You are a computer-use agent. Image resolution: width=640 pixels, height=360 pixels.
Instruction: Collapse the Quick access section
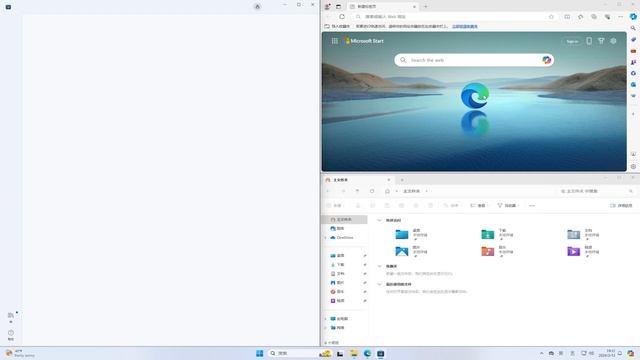point(379,220)
